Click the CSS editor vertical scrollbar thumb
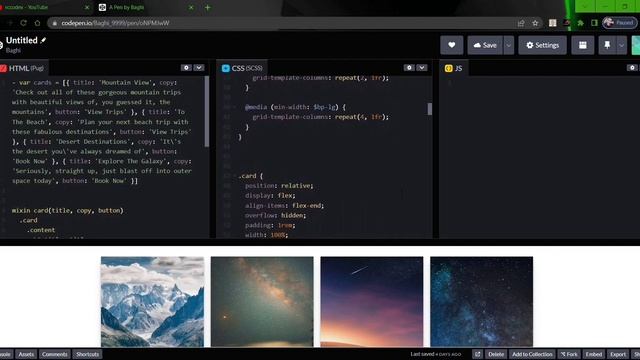The height and width of the screenshot is (360, 640). 429,109
